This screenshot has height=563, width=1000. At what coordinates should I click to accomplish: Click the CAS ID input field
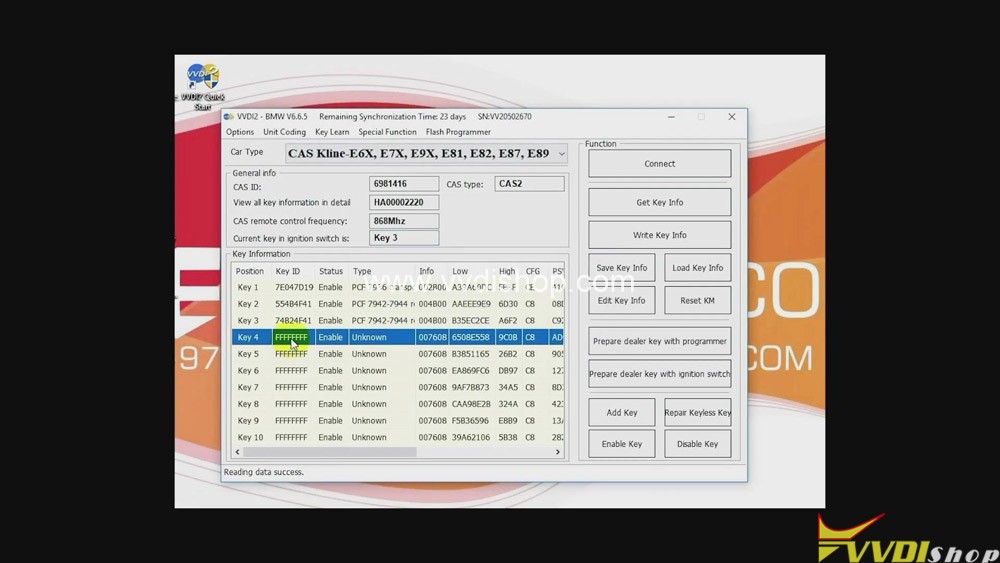pos(404,184)
